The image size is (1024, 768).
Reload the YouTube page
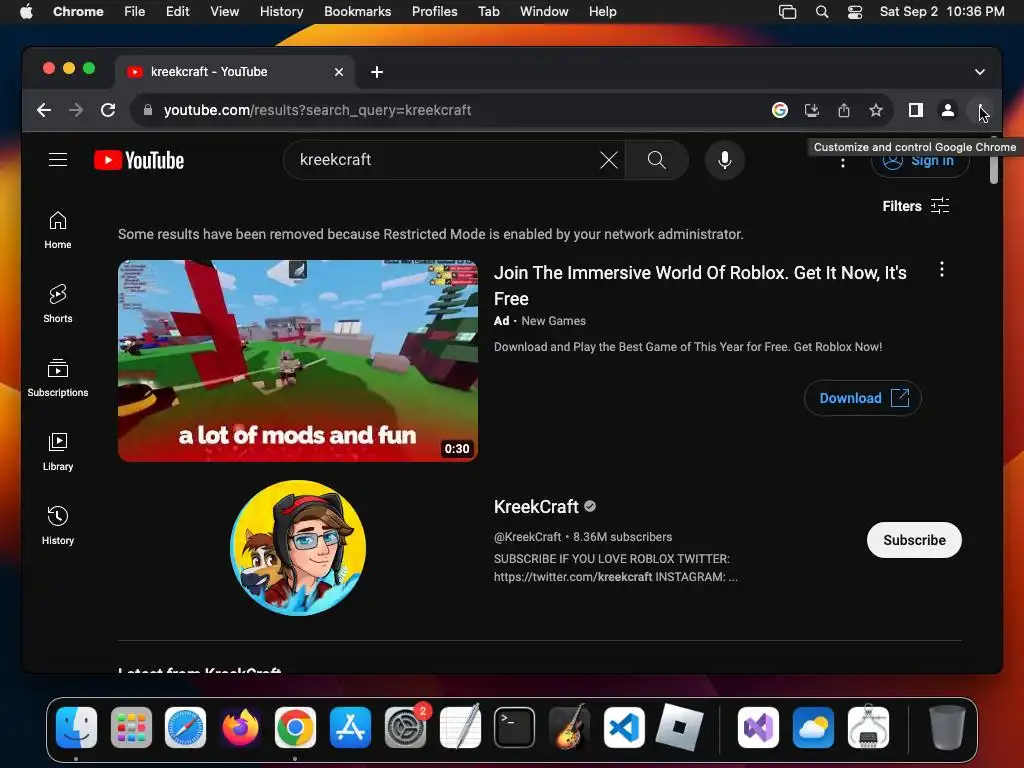(x=108, y=110)
